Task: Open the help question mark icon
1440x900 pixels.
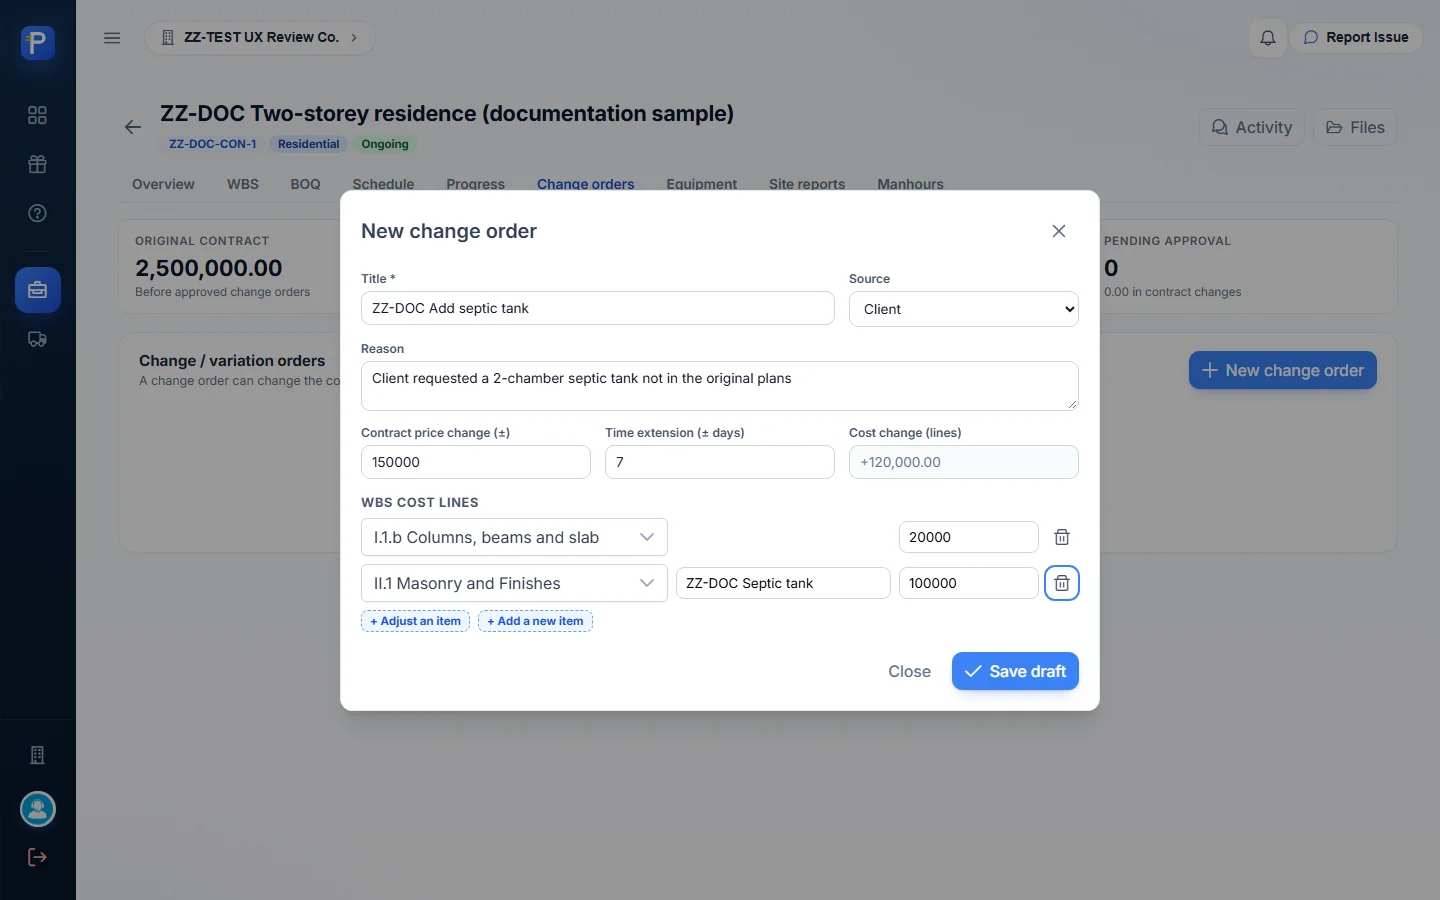Action: (38, 213)
